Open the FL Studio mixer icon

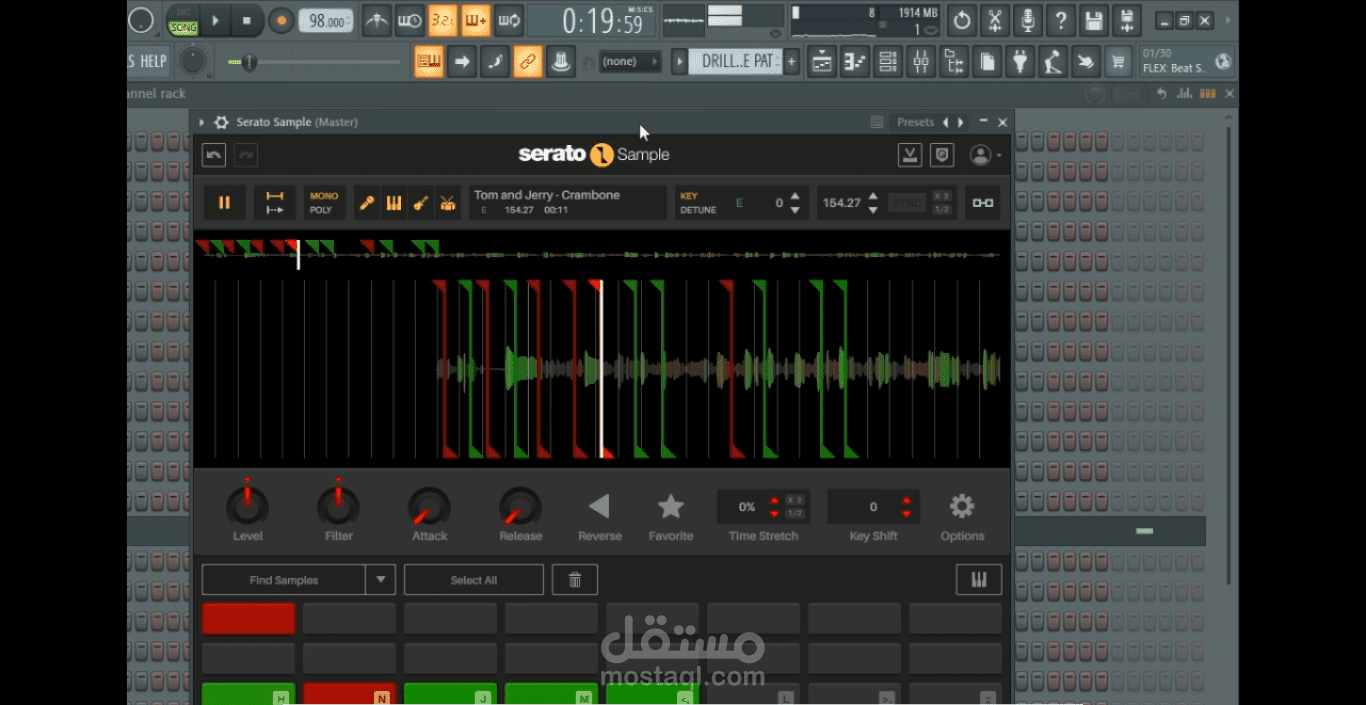[920, 62]
